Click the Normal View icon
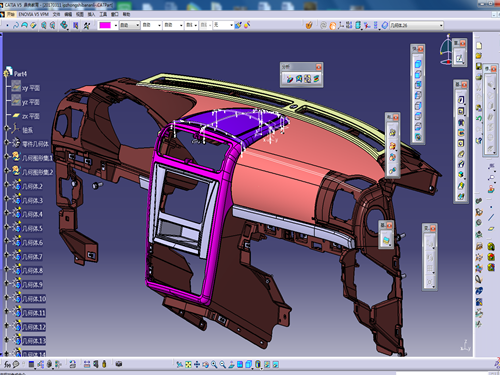500x375 pixels. (231, 365)
